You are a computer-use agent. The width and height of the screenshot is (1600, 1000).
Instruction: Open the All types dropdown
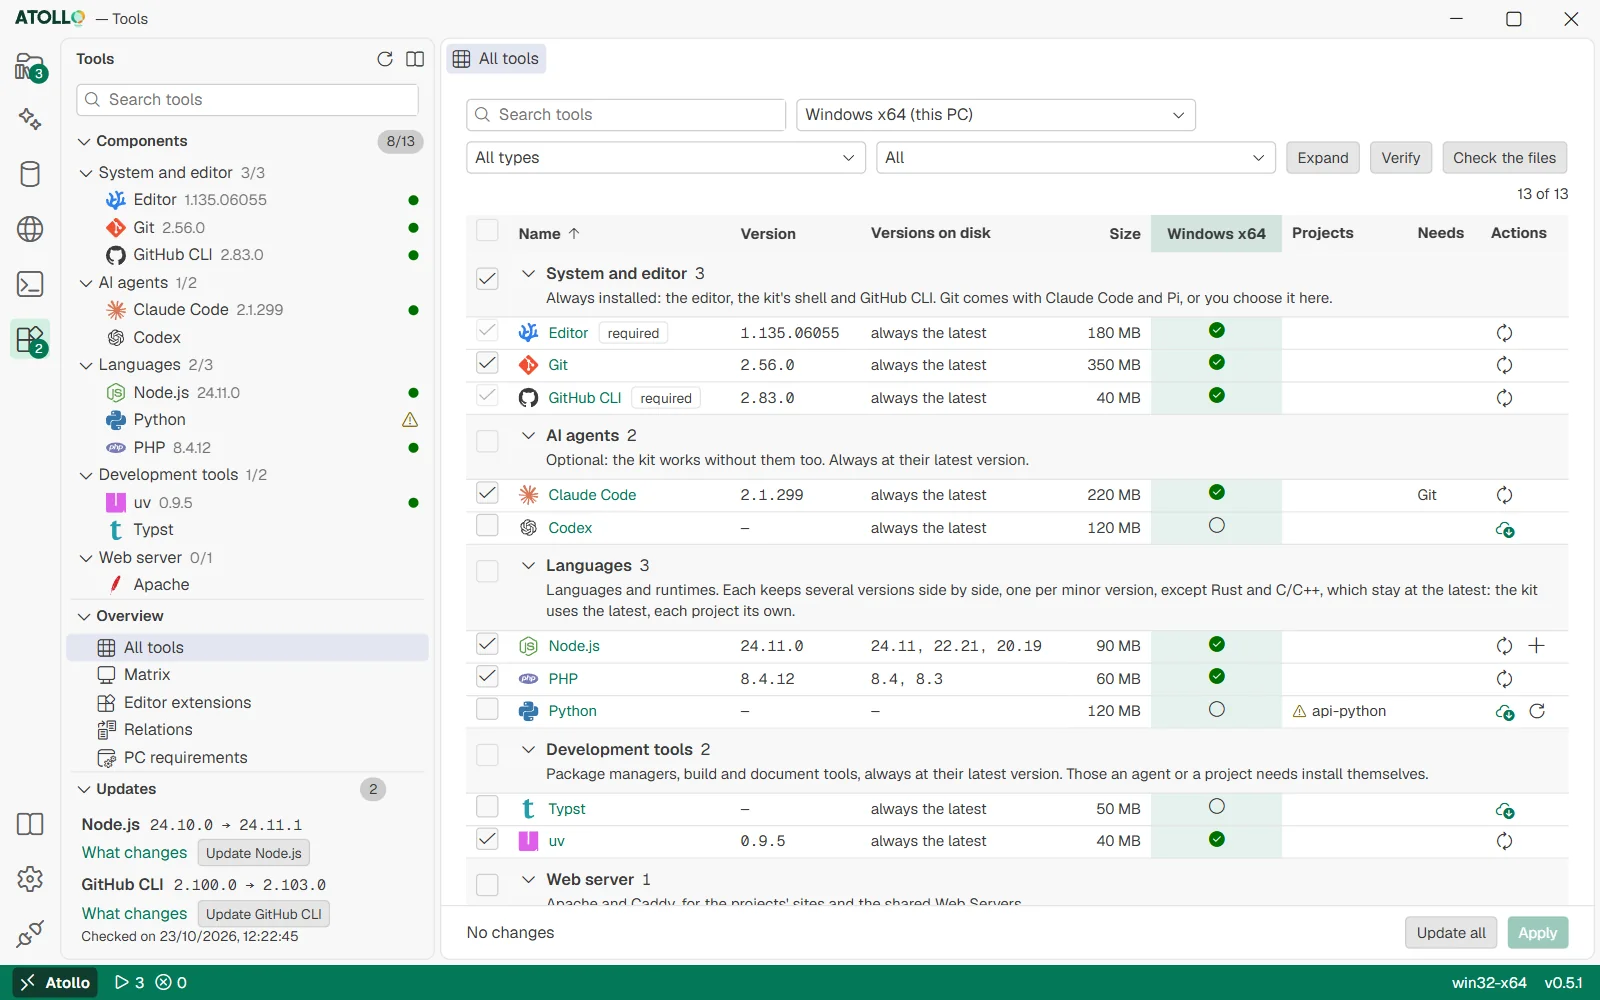666,158
